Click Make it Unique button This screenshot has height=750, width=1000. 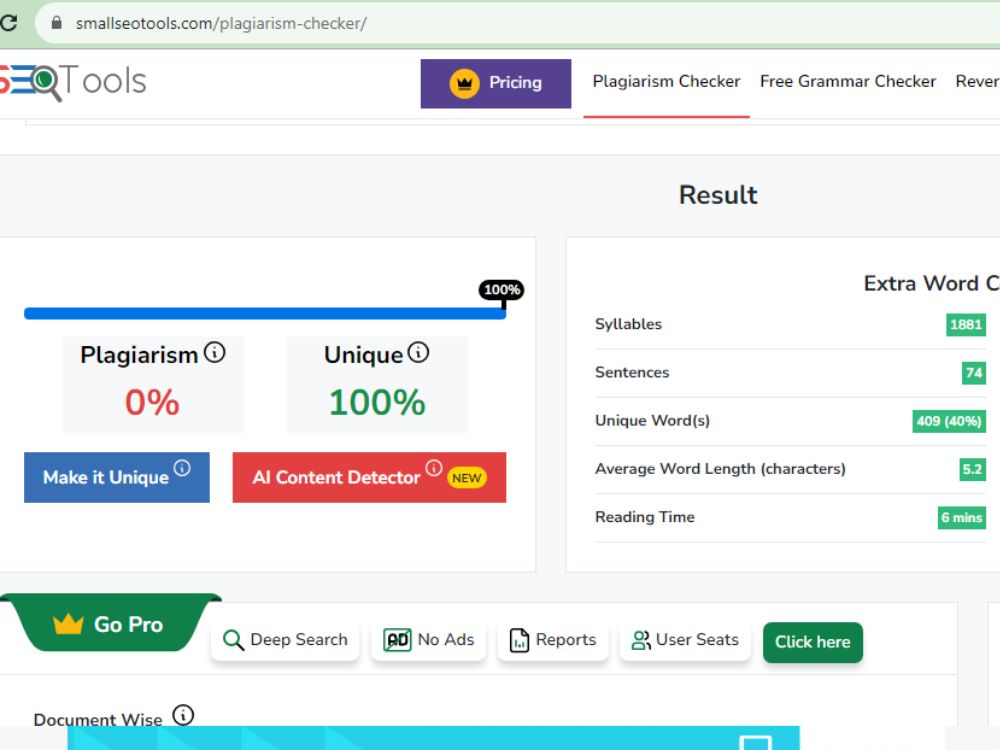[x=117, y=477]
